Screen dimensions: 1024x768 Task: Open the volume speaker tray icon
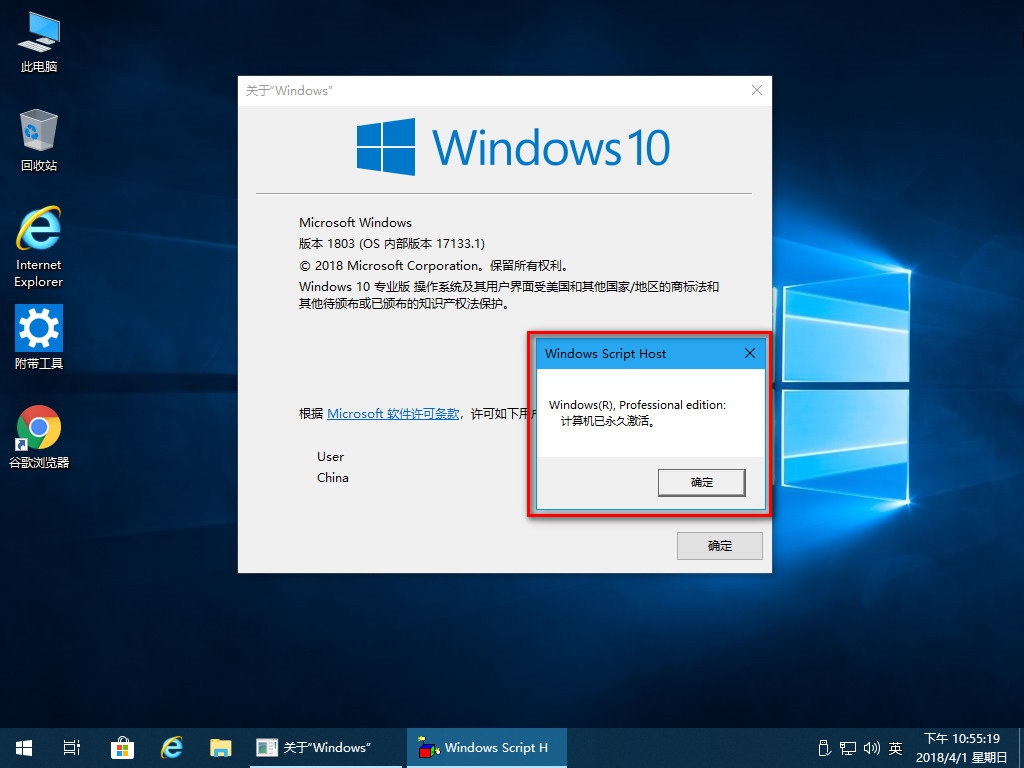pos(872,748)
